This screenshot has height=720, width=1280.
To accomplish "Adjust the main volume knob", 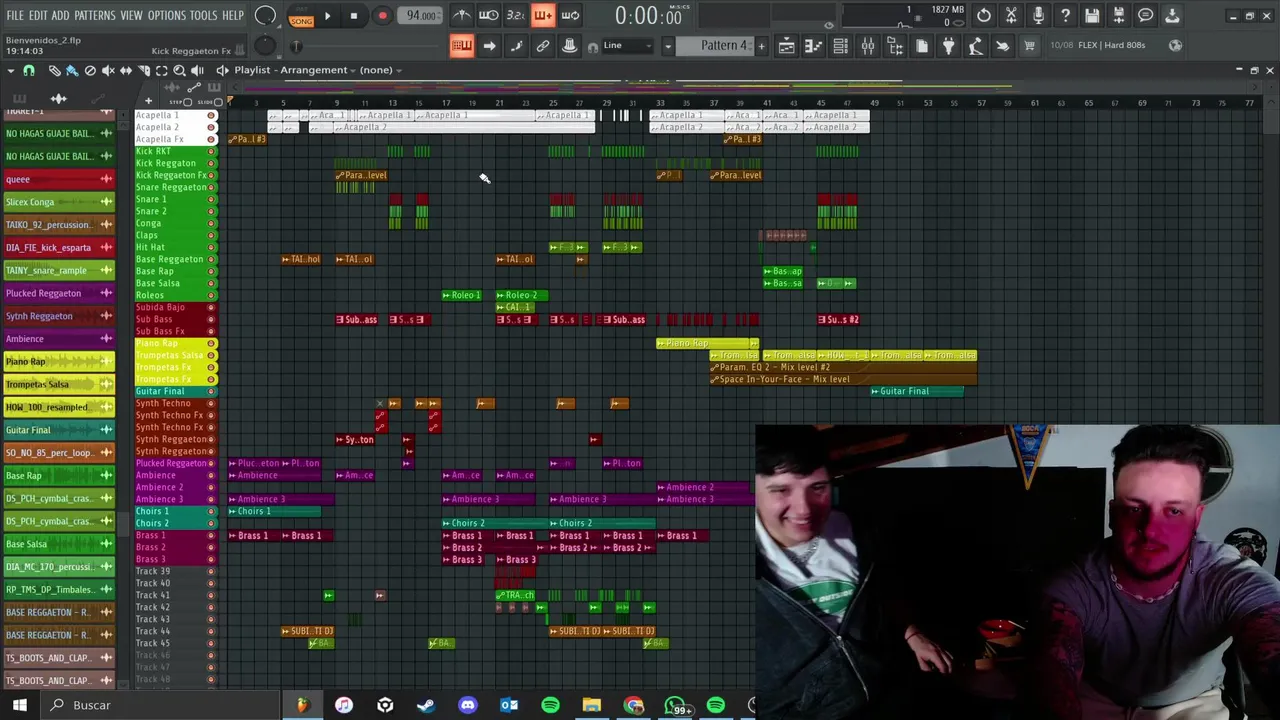I will coord(266,15).
